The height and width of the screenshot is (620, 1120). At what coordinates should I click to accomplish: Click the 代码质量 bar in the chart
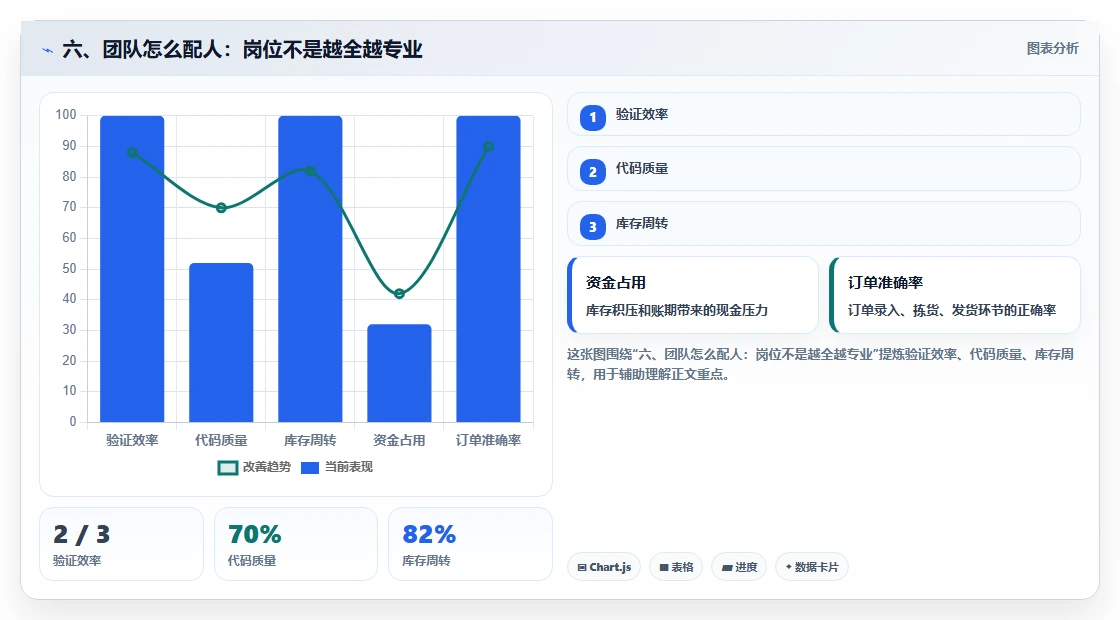point(221,342)
